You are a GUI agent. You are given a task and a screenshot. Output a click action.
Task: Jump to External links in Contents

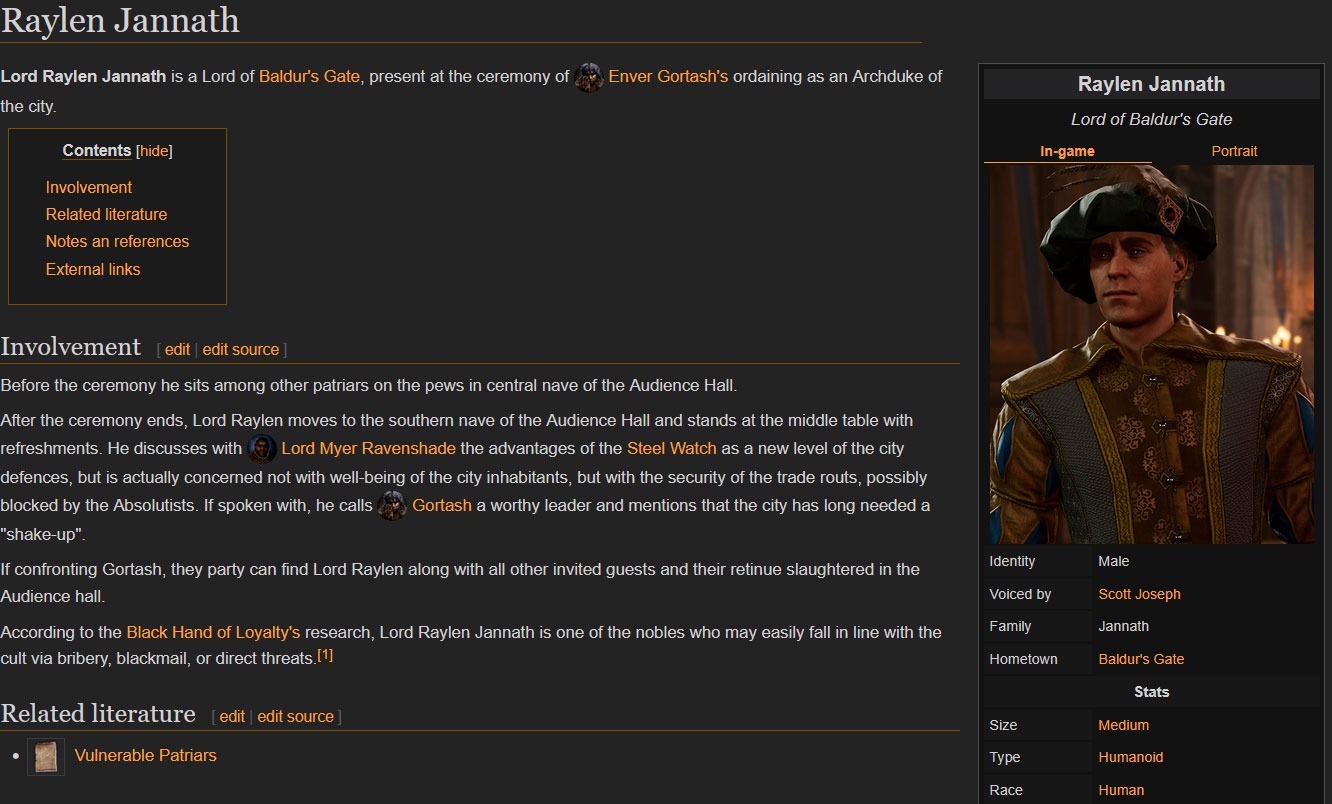(x=93, y=269)
